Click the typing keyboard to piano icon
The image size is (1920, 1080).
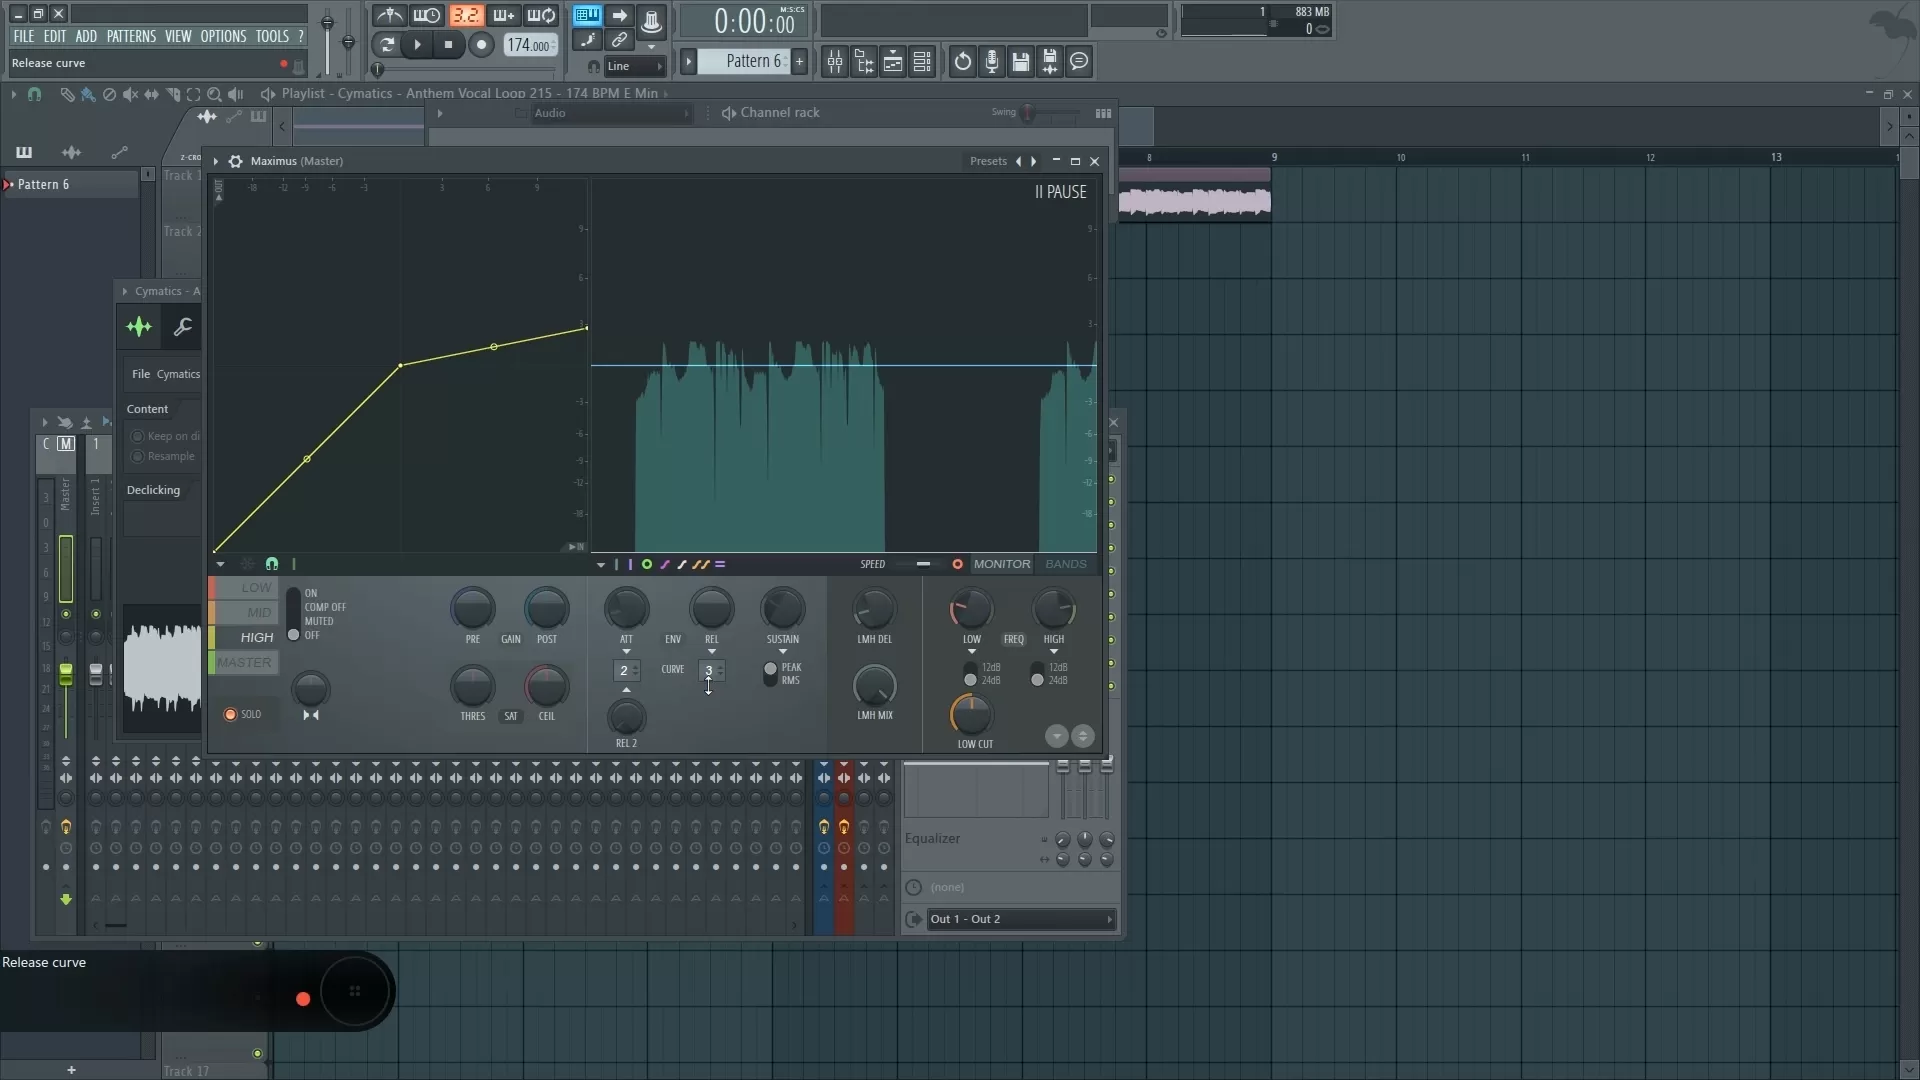[587, 15]
